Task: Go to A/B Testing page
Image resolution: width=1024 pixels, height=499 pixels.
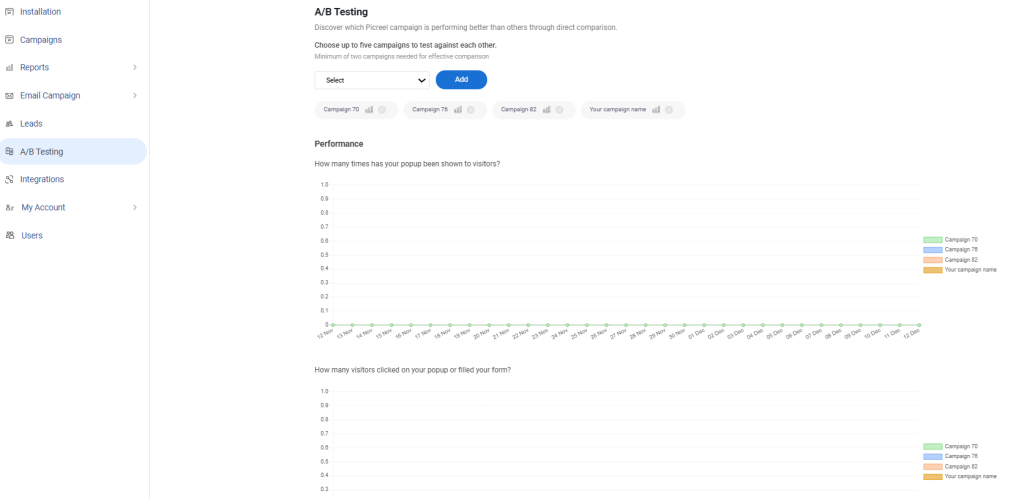Action: [x=41, y=152]
